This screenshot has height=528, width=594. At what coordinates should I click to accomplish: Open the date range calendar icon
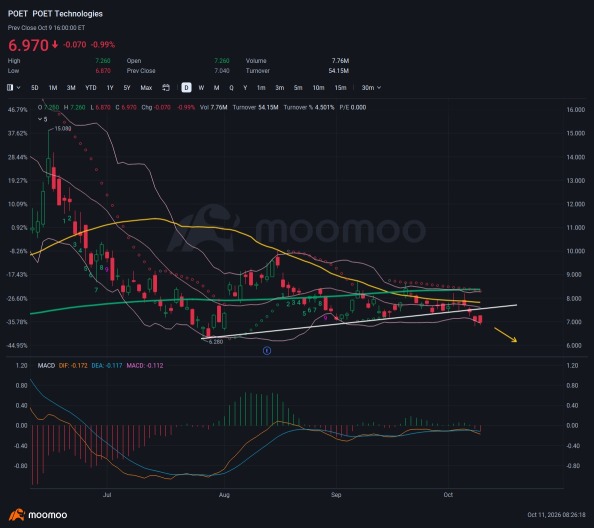click(x=166, y=87)
